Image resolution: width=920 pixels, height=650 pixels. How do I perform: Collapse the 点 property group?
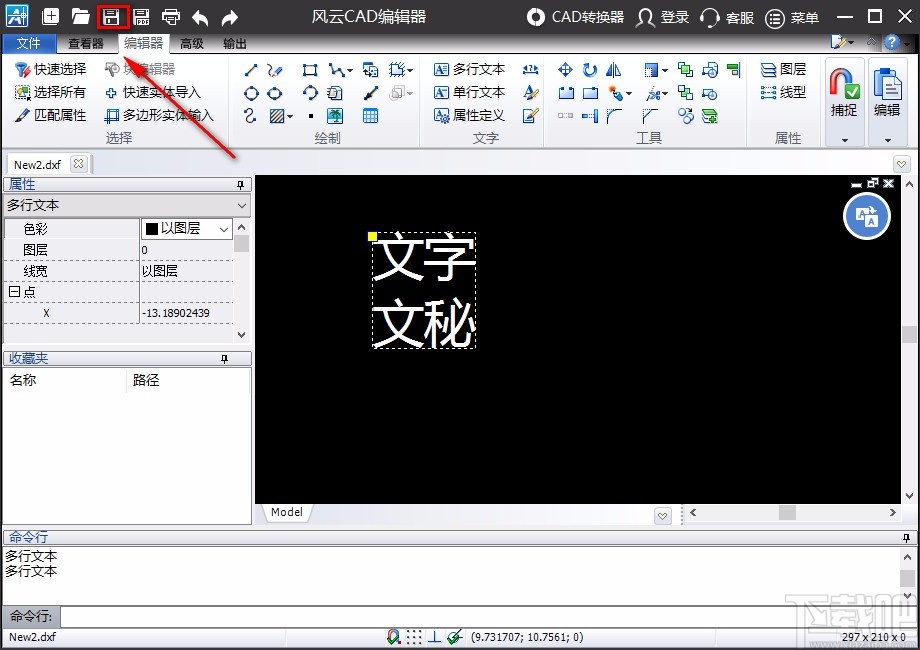click(x=14, y=292)
